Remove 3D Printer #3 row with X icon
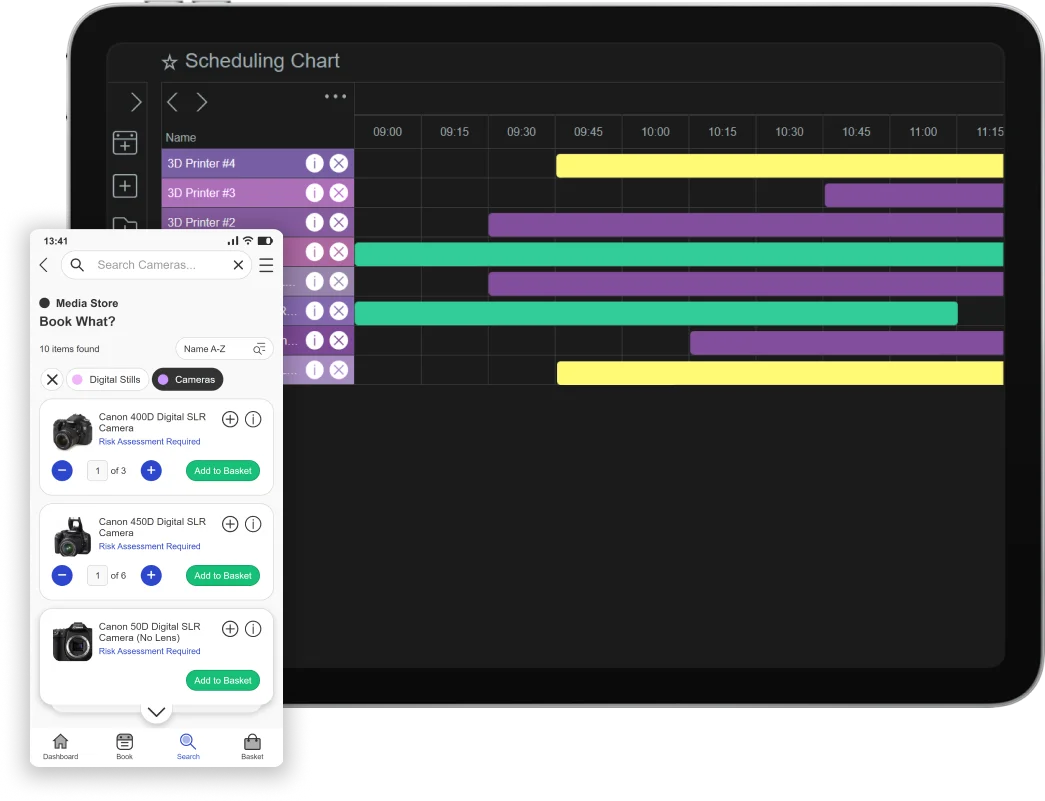1045x801 pixels. (x=339, y=193)
